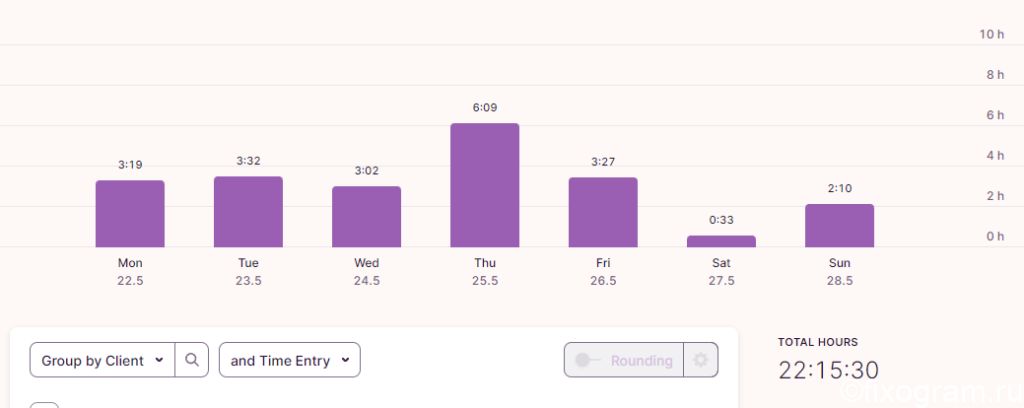1024x408 pixels.
Task: Click the Fri 26.5 axis label
Action: pos(603,272)
